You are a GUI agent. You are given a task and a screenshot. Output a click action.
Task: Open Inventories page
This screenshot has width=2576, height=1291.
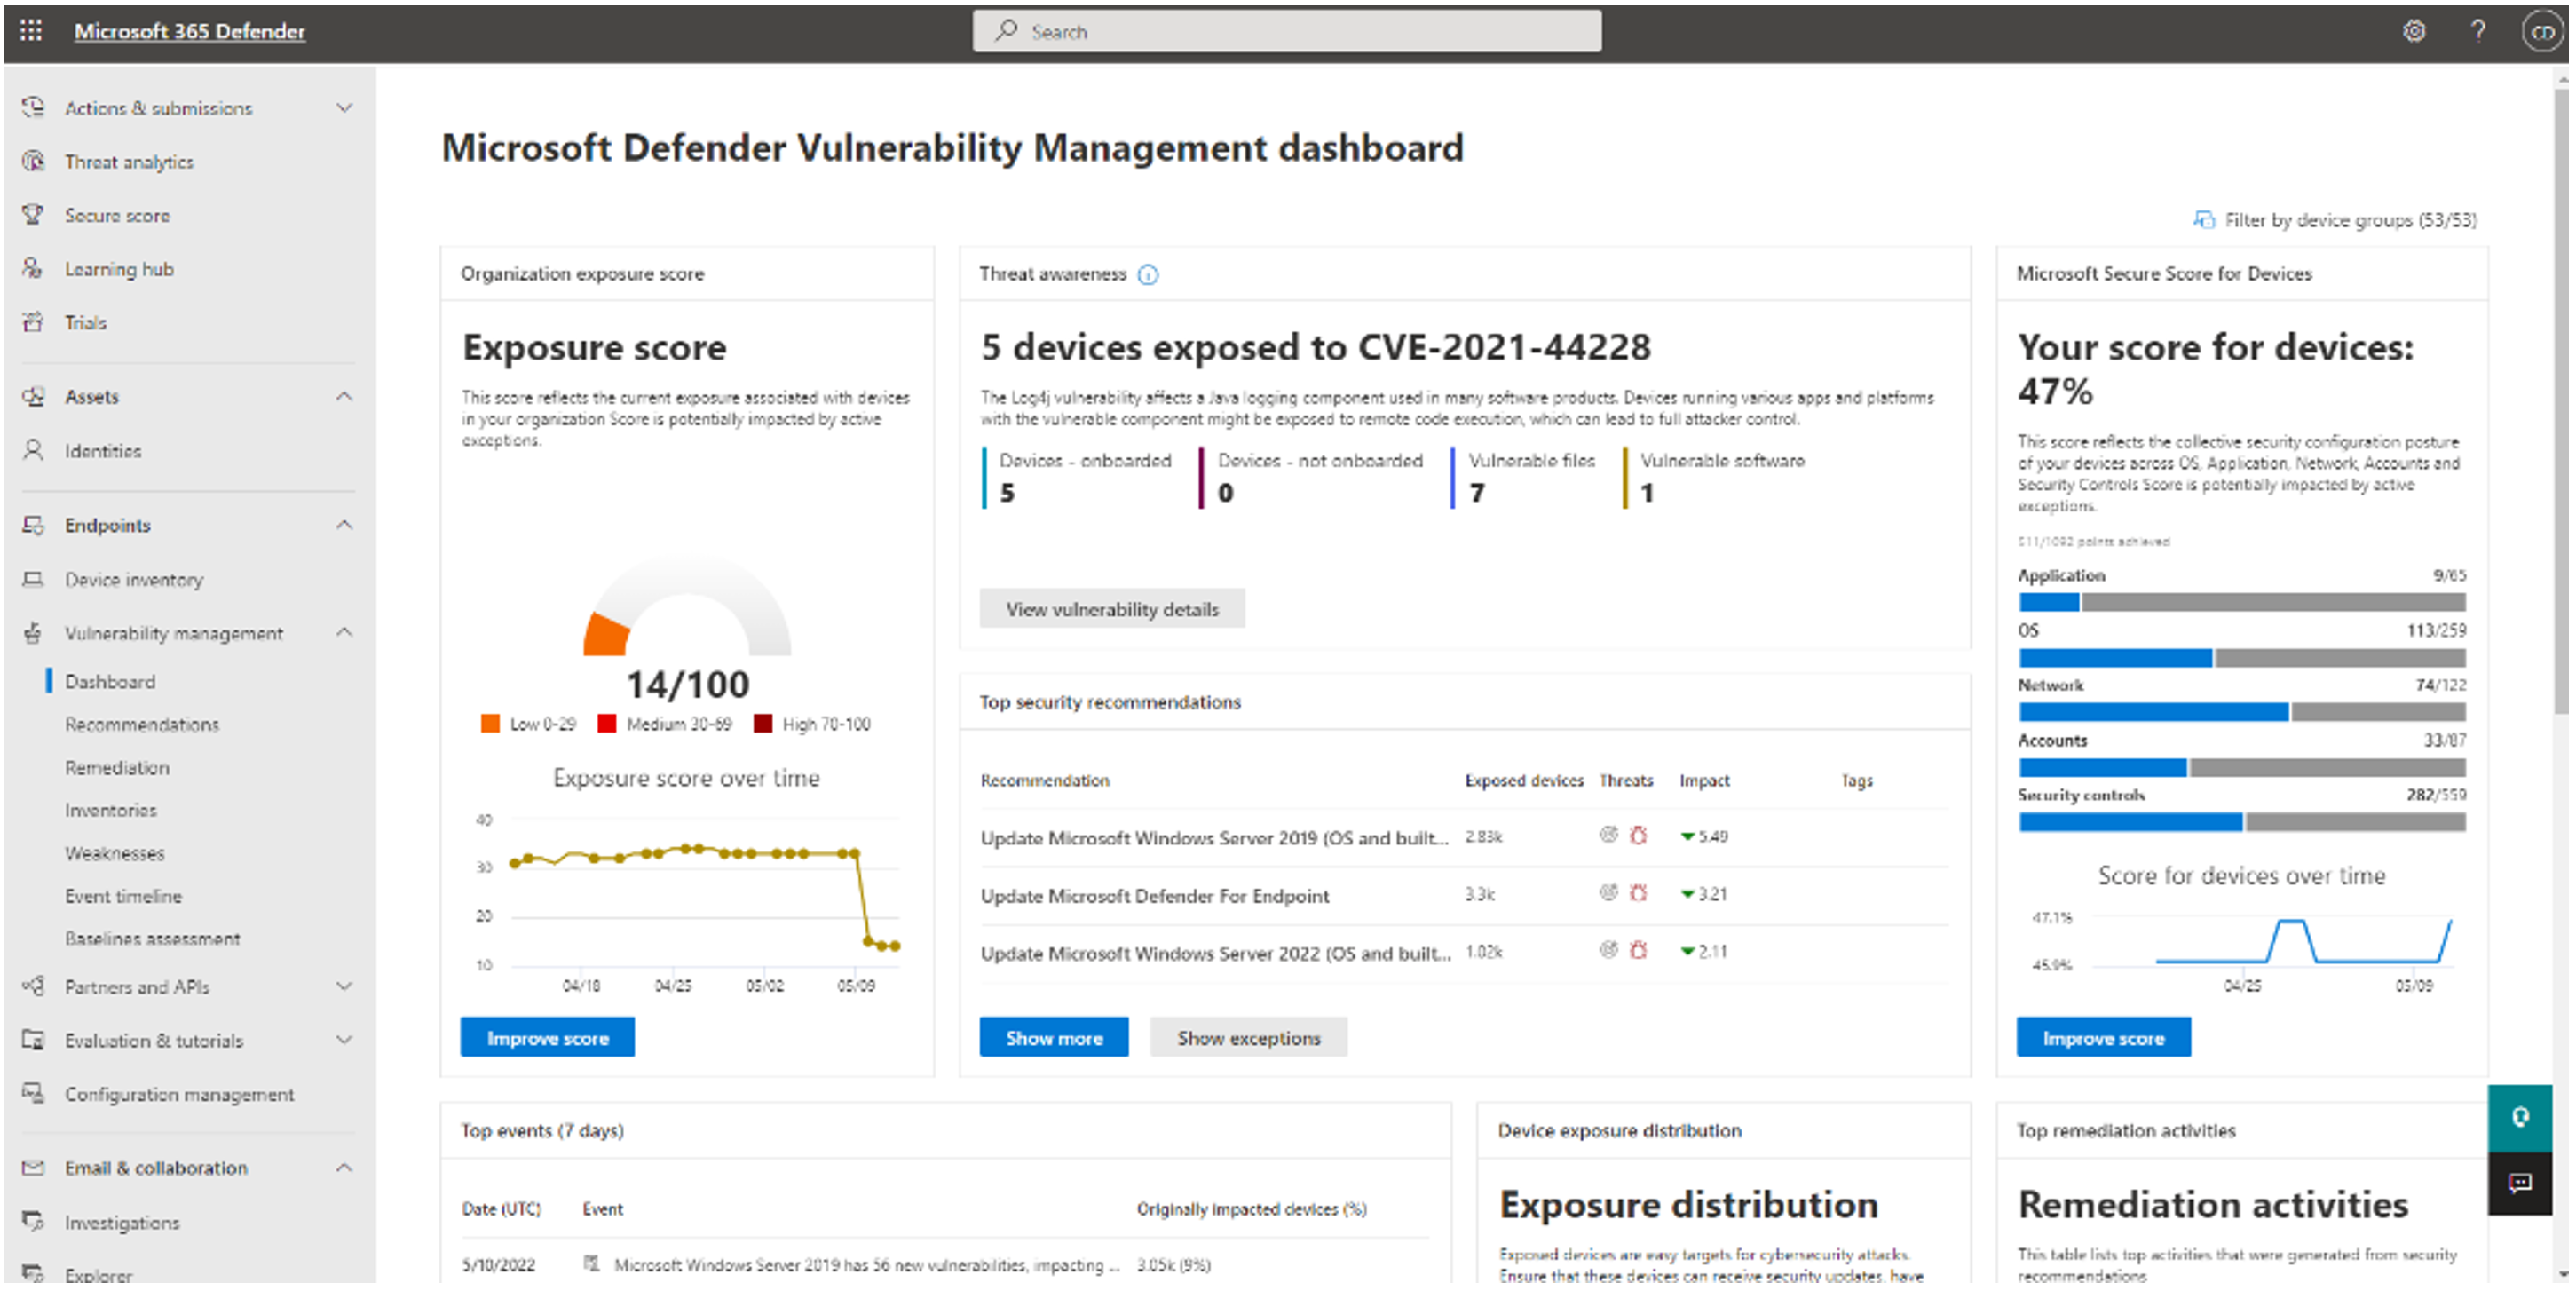111,810
